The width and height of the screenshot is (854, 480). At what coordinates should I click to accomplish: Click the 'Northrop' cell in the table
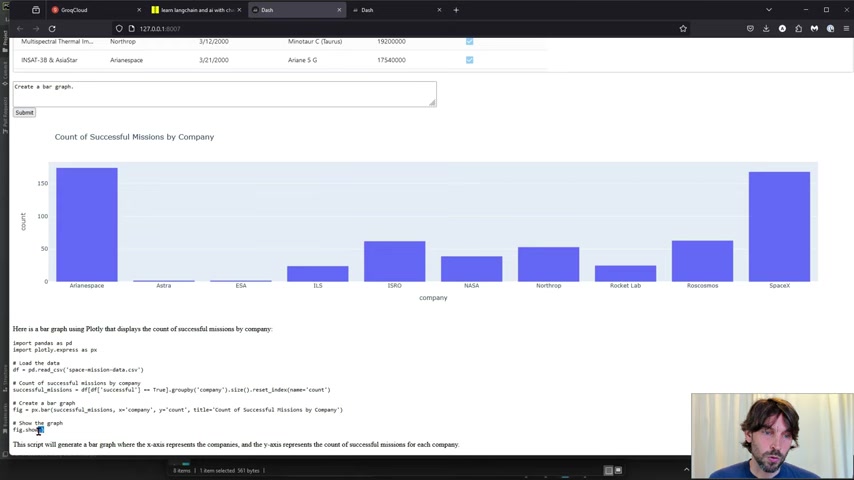(x=123, y=41)
